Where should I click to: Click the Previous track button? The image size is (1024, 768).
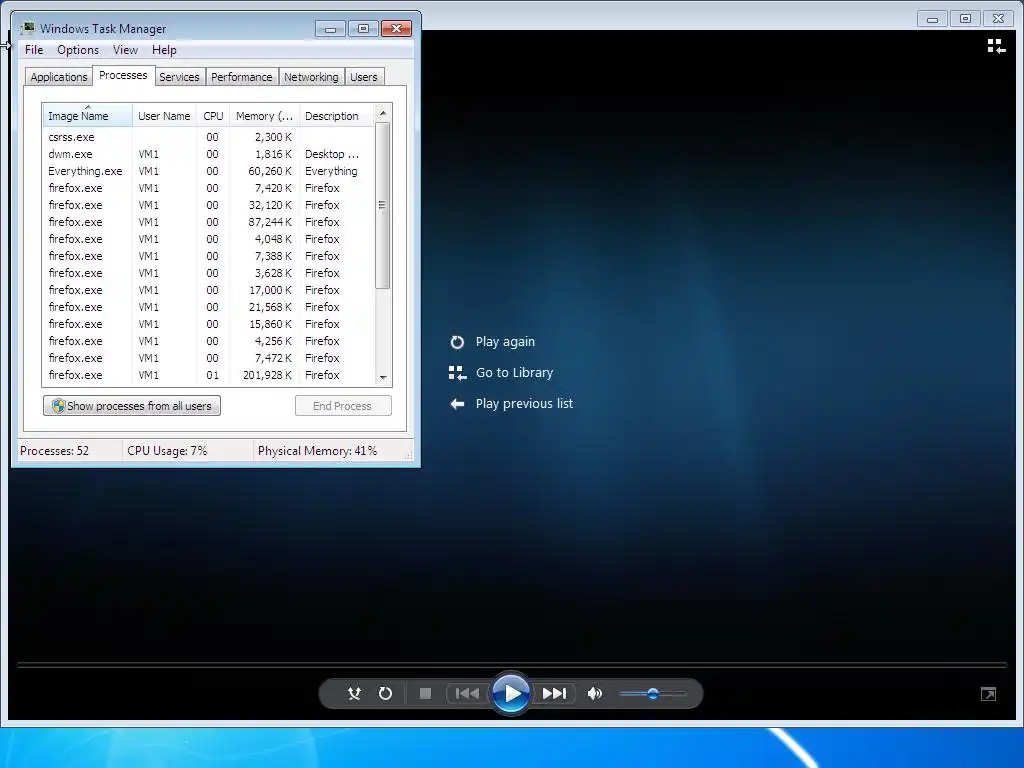466,694
